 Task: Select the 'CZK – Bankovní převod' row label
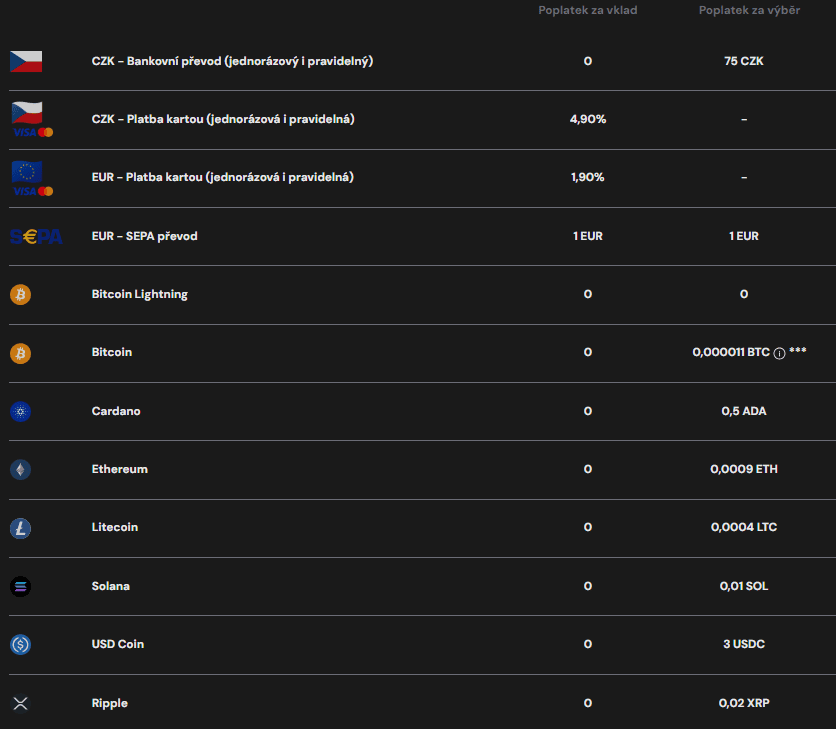click(232, 61)
